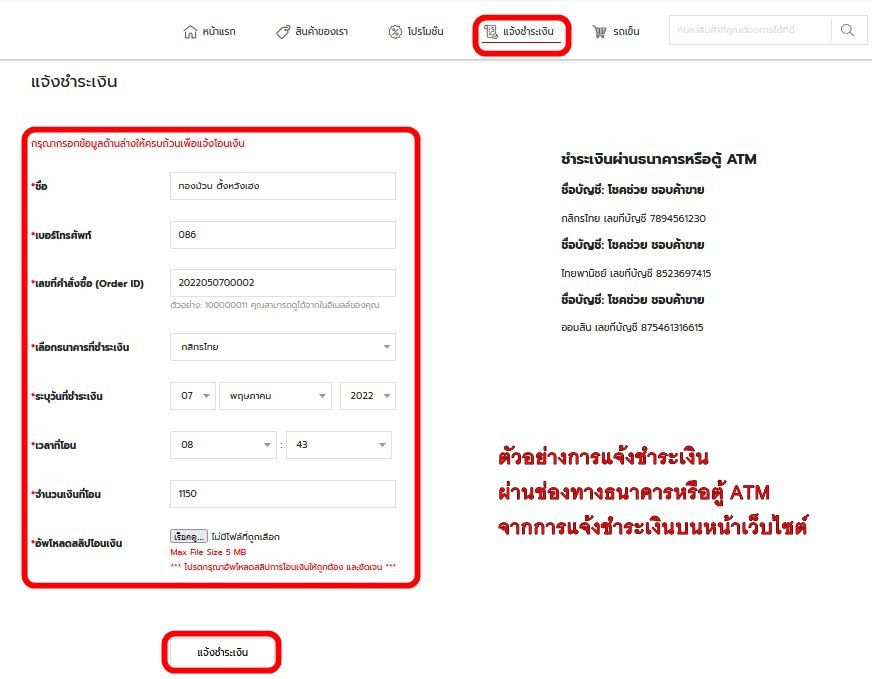
Task: Click the choose file button for slip upload
Action: 189,537
